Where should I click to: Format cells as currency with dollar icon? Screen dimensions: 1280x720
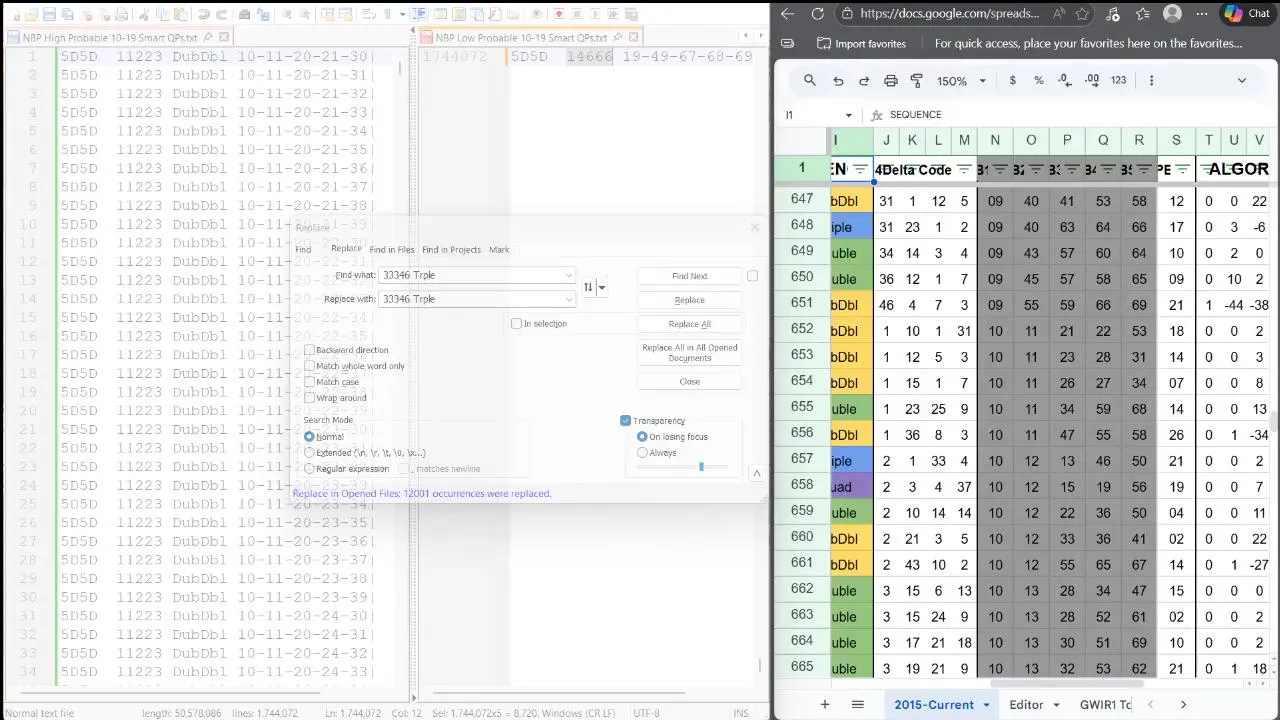(x=1013, y=81)
